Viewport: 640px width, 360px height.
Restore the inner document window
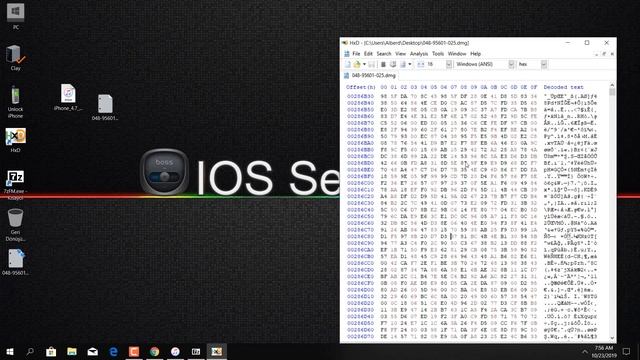[x=604, y=54]
